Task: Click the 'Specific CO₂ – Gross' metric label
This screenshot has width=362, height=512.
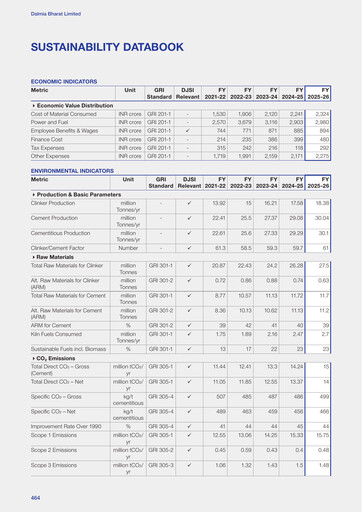Action: coord(56,397)
